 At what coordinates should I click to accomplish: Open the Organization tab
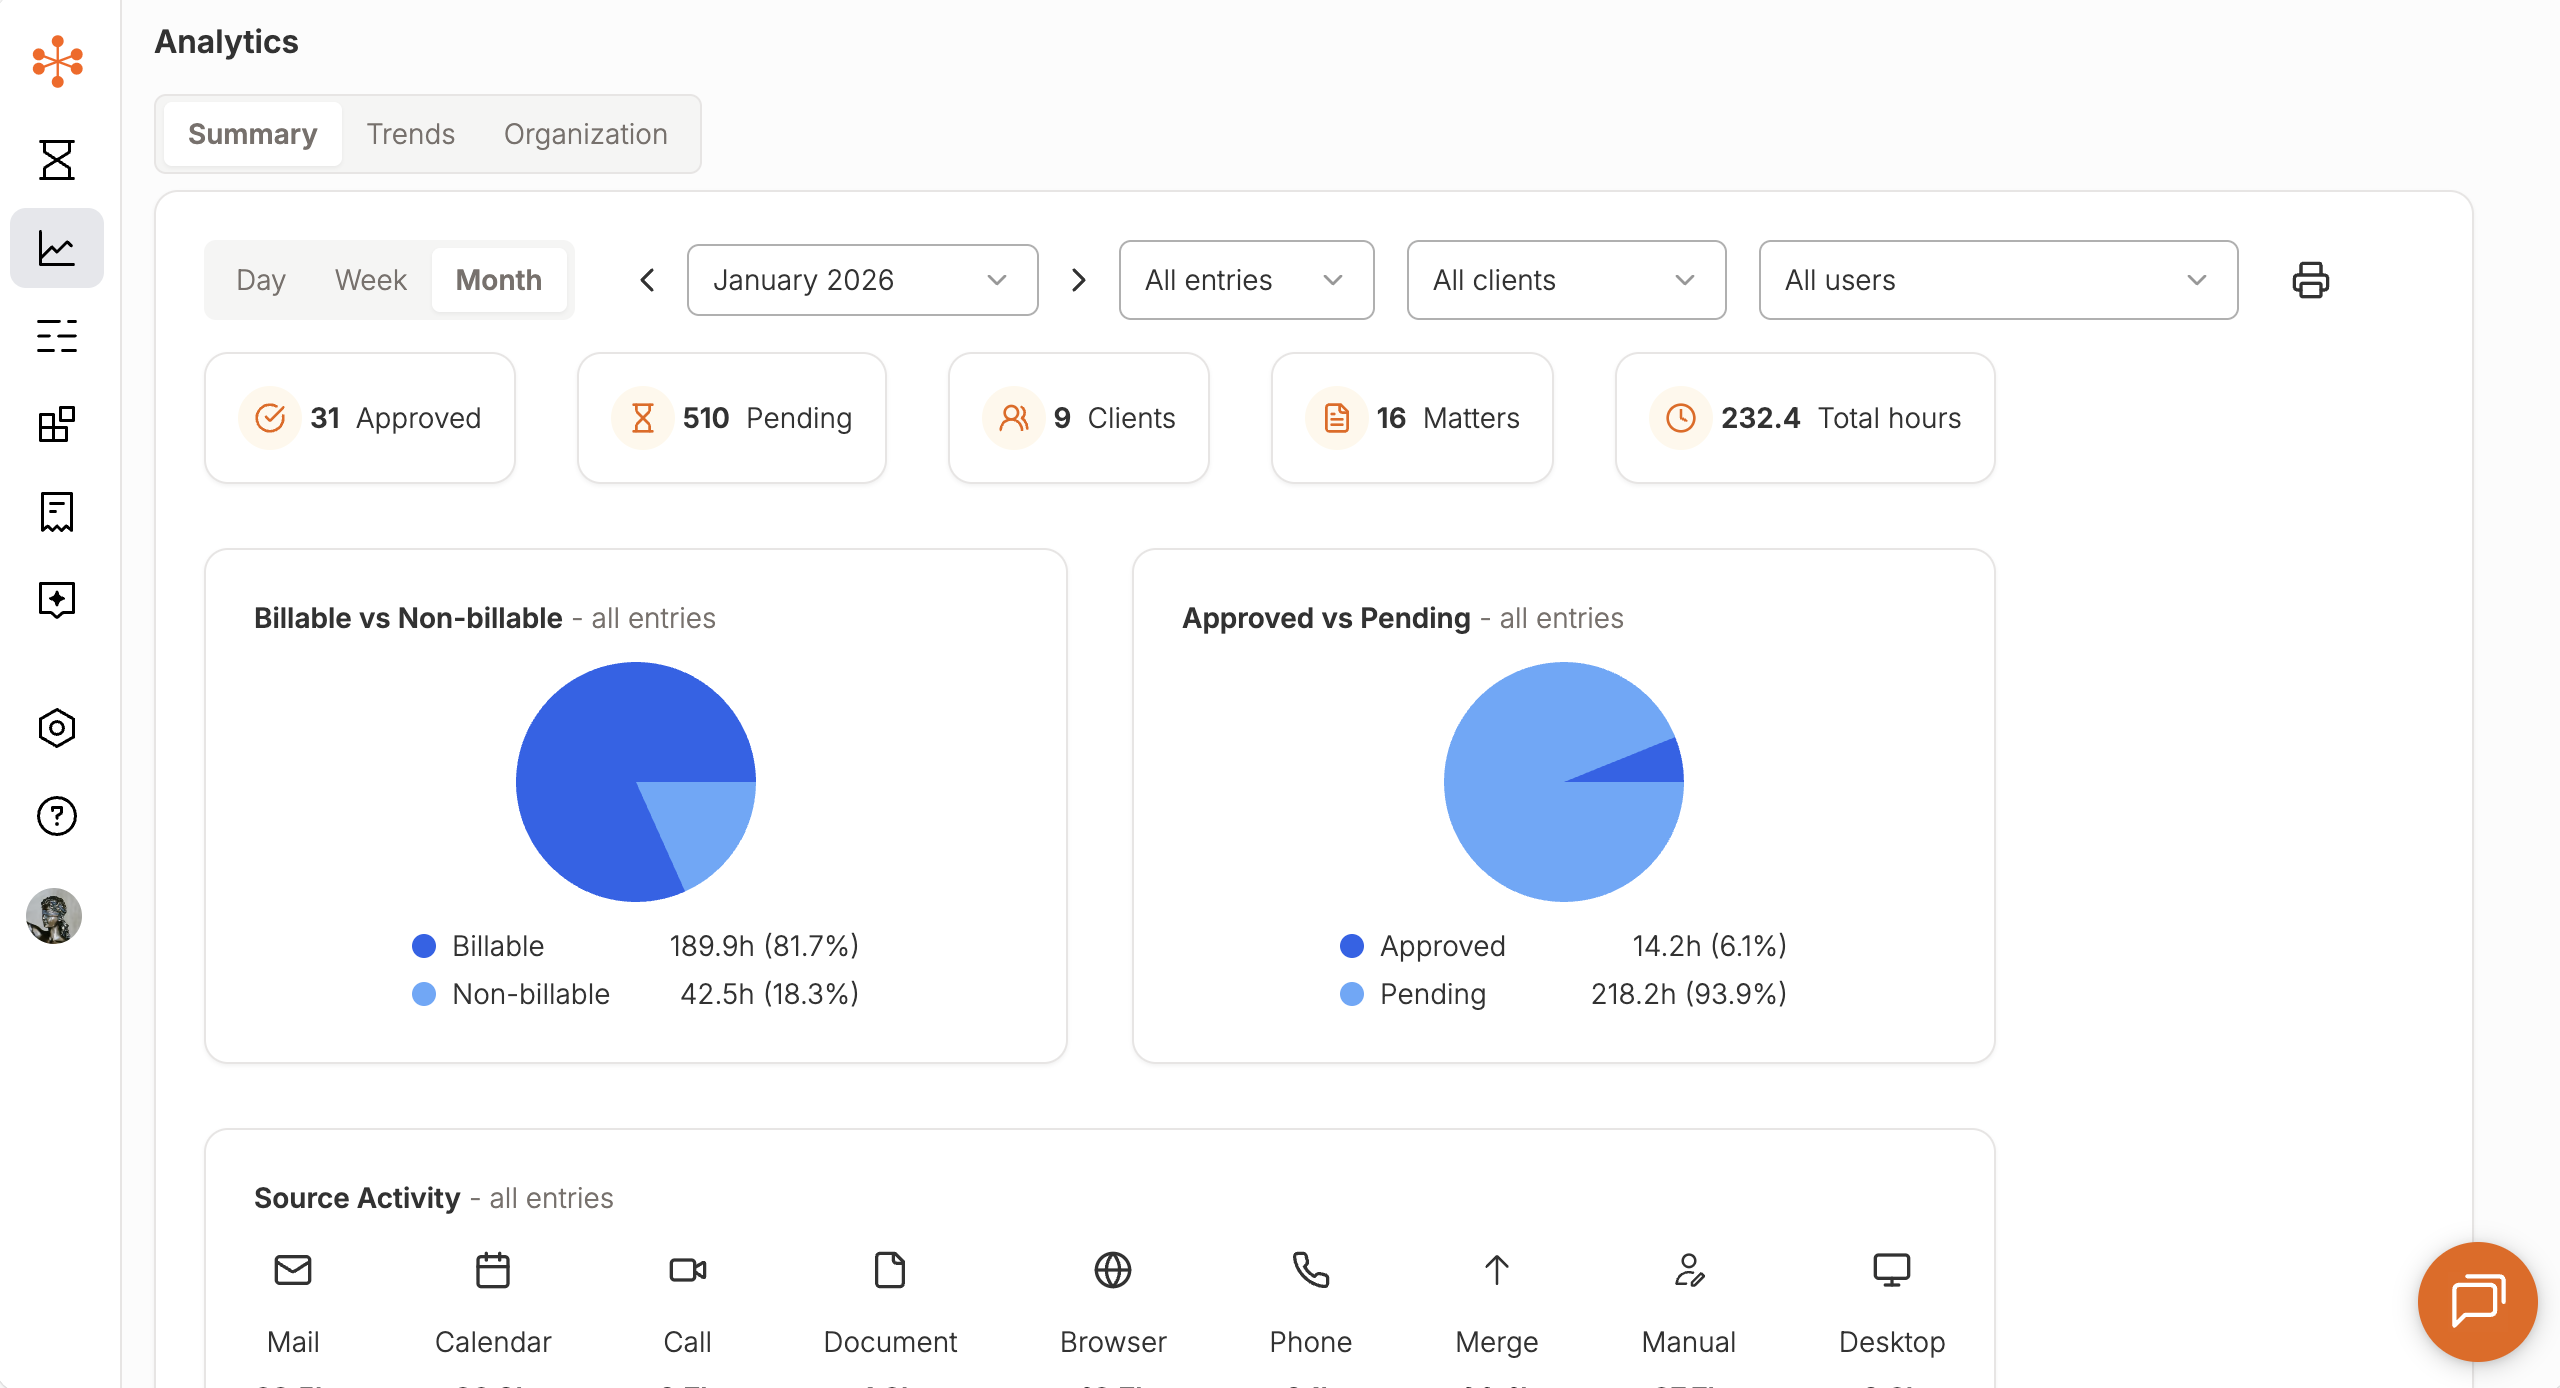pyautogui.click(x=585, y=134)
